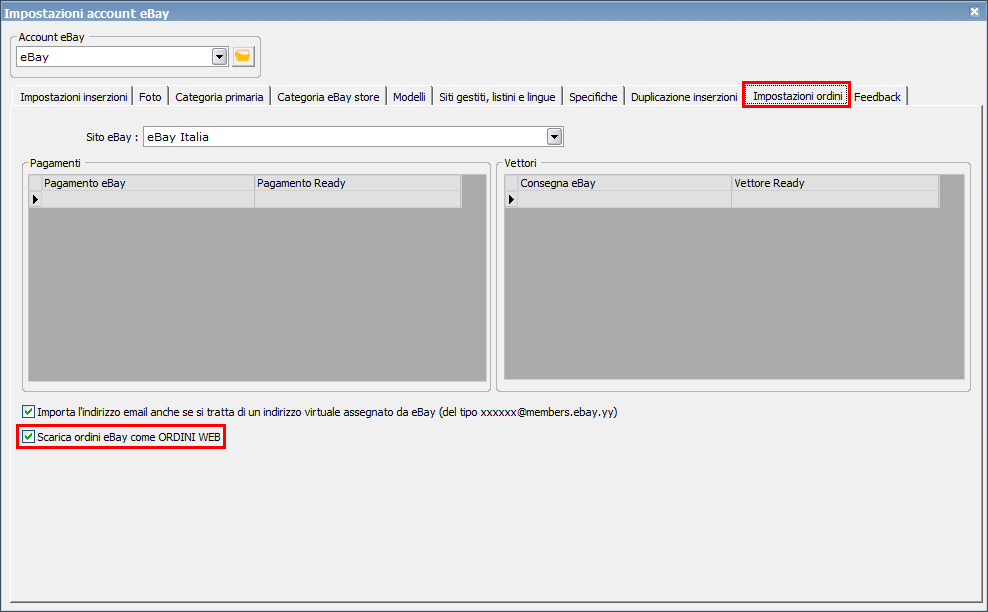Click the empty Pagamento eBay cell in first row
This screenshot has width=988, height=612.
[148, 199]
